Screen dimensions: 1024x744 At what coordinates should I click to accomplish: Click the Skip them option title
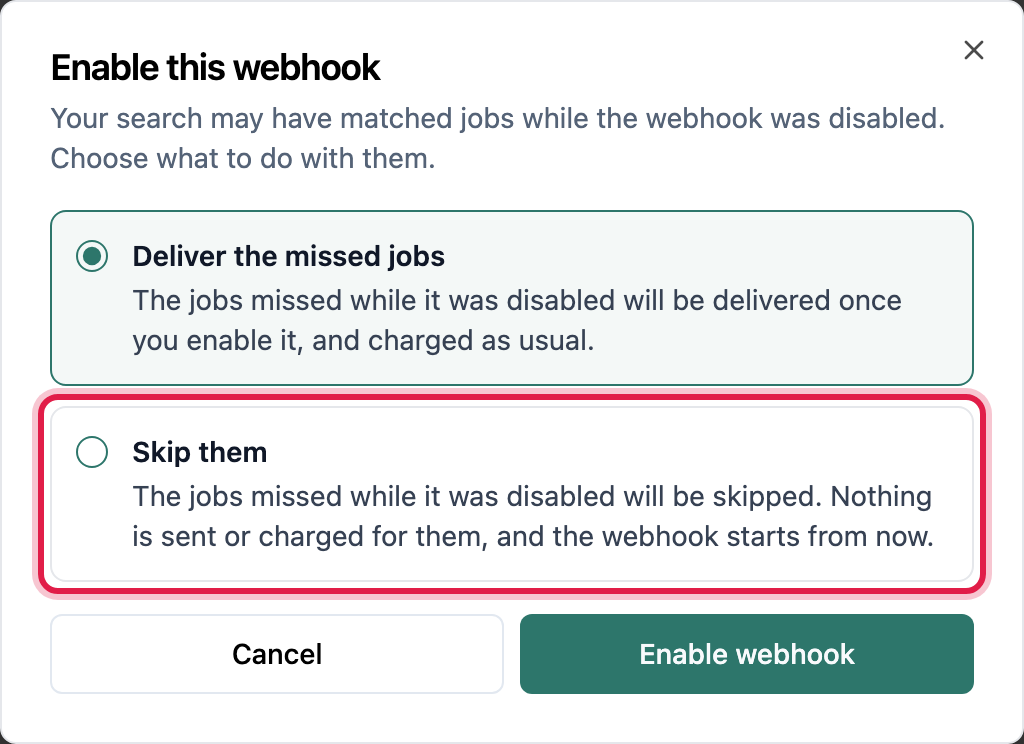(x=200, y=452)
